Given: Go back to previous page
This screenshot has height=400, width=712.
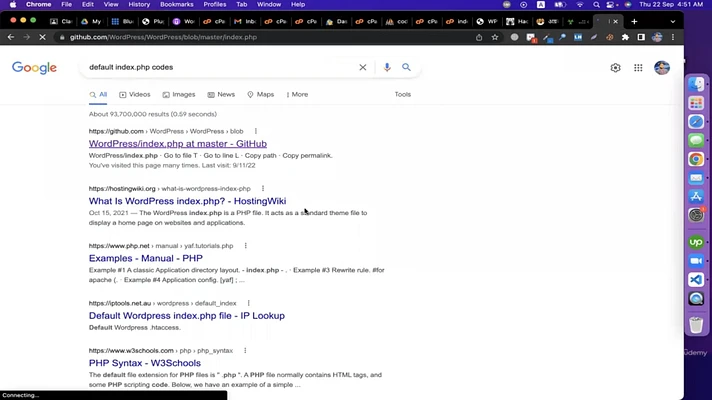Looking at the screenshot, I should (x=11, y=37).
